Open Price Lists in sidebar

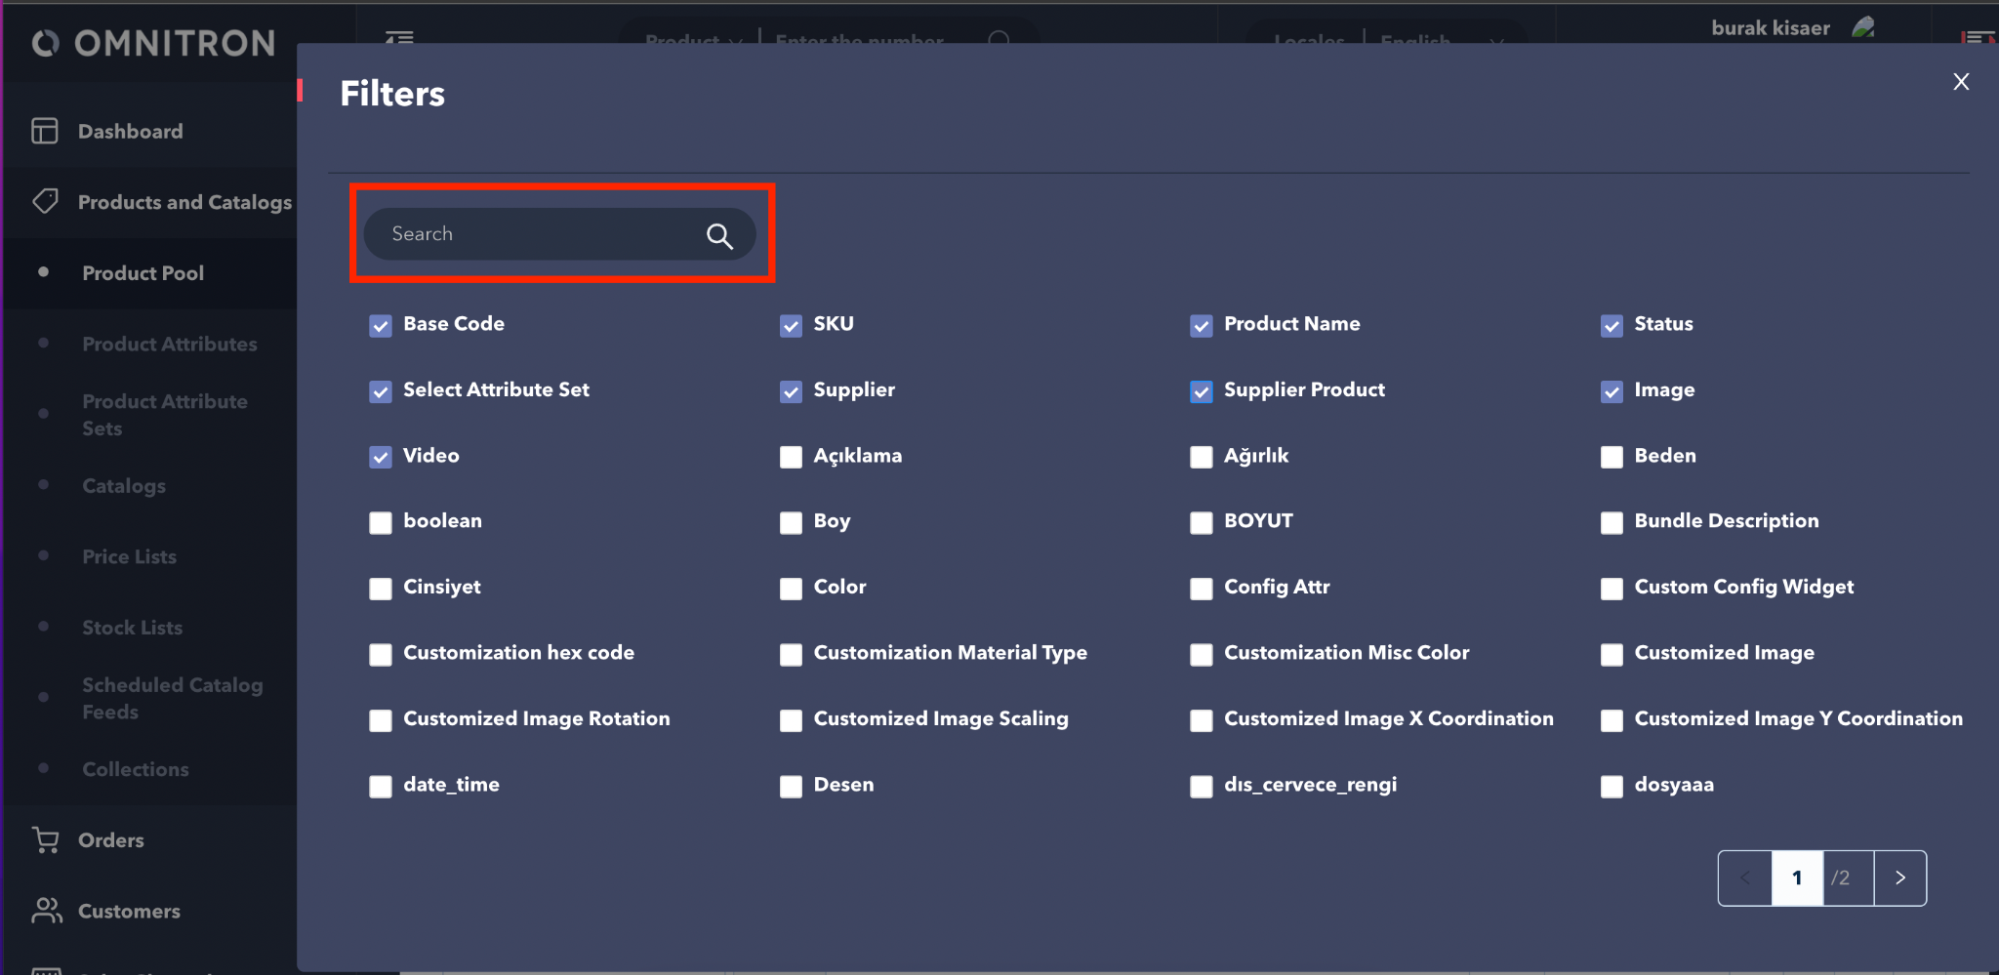(x=129, y=557)
